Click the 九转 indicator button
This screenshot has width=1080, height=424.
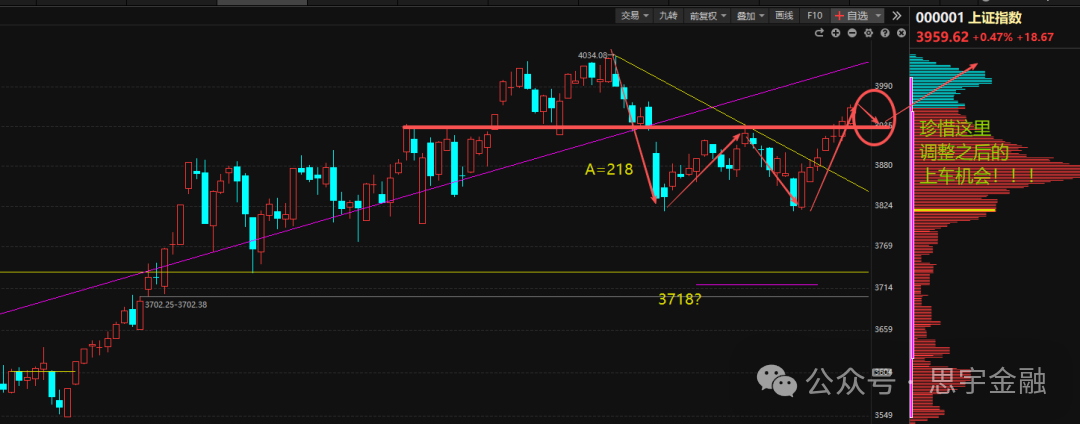coord(668,16)
